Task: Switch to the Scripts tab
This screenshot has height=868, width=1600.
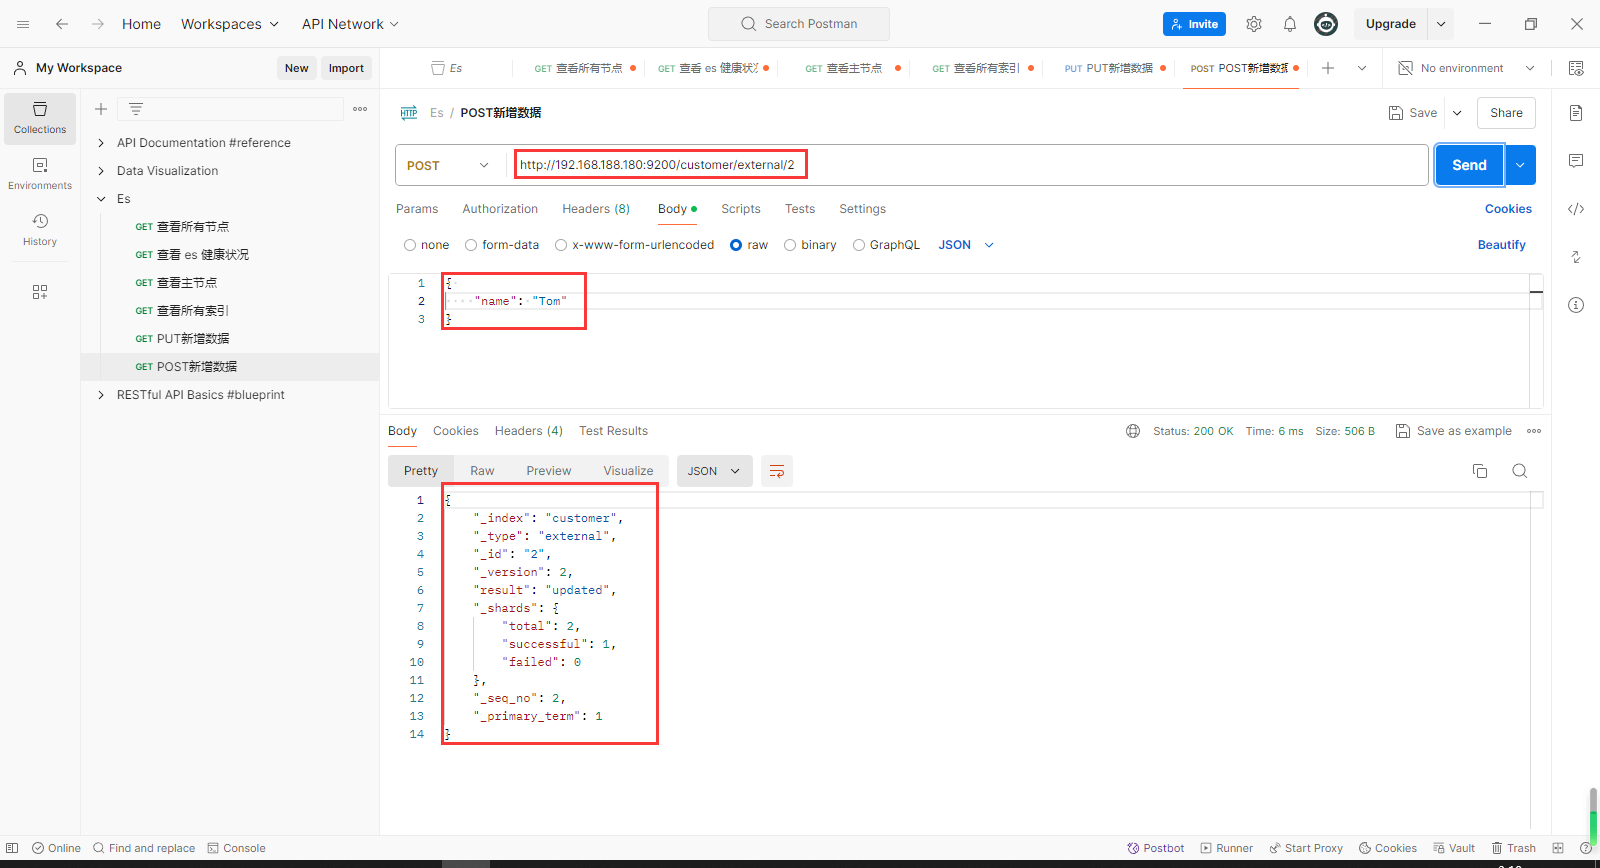Action: [741, 209]
